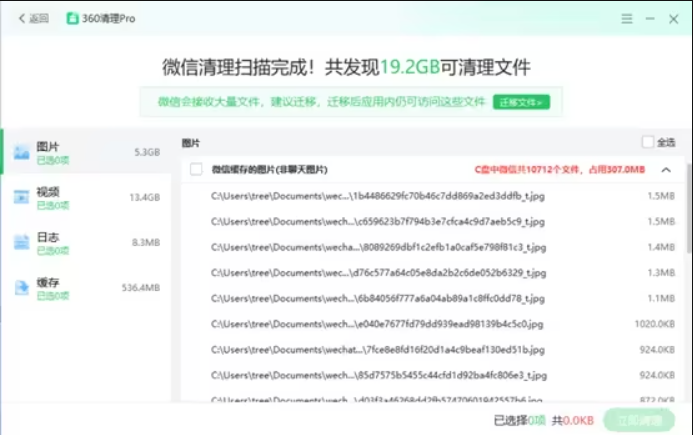Image resolution: width=693 pixels, height=435 pixels.
Task: Click the 5.3GB size of 图片
Action: [147, 152]
